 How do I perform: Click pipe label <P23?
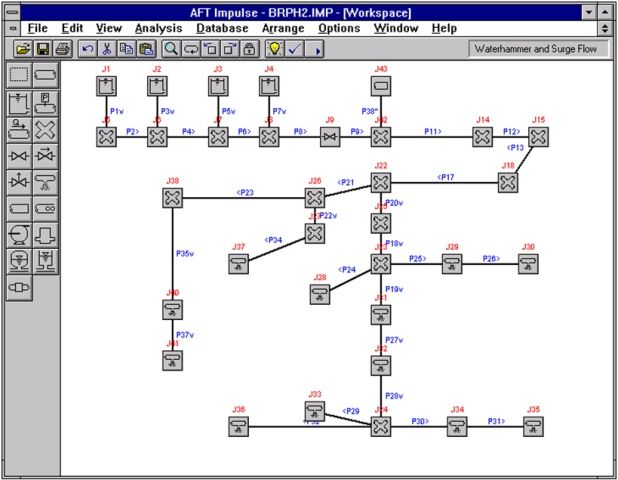[x=245, y=192]
